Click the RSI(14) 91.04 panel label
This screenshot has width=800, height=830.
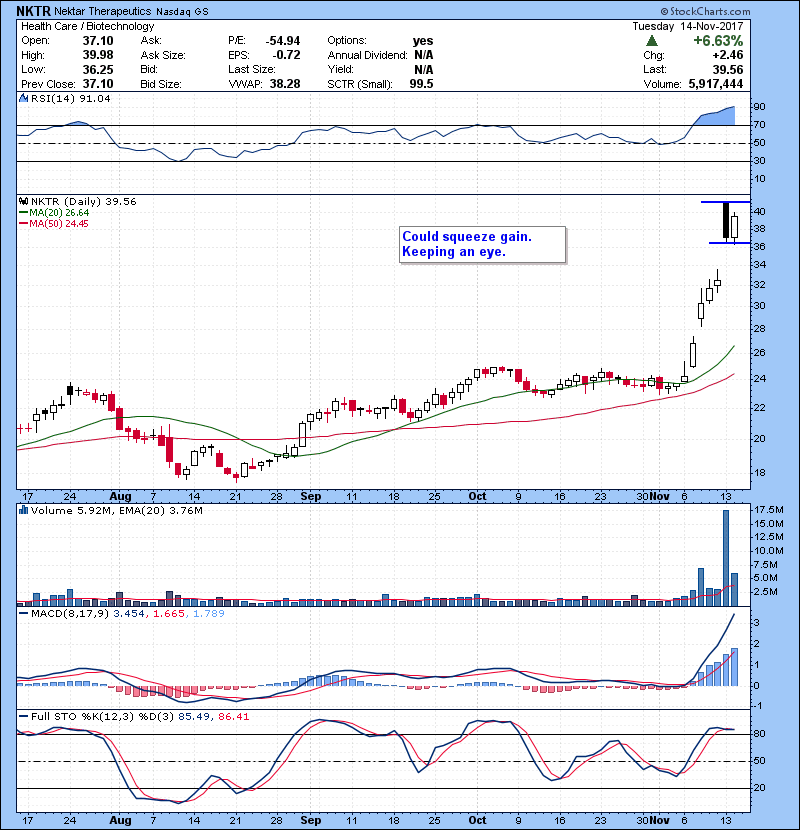tap(70, 98)
